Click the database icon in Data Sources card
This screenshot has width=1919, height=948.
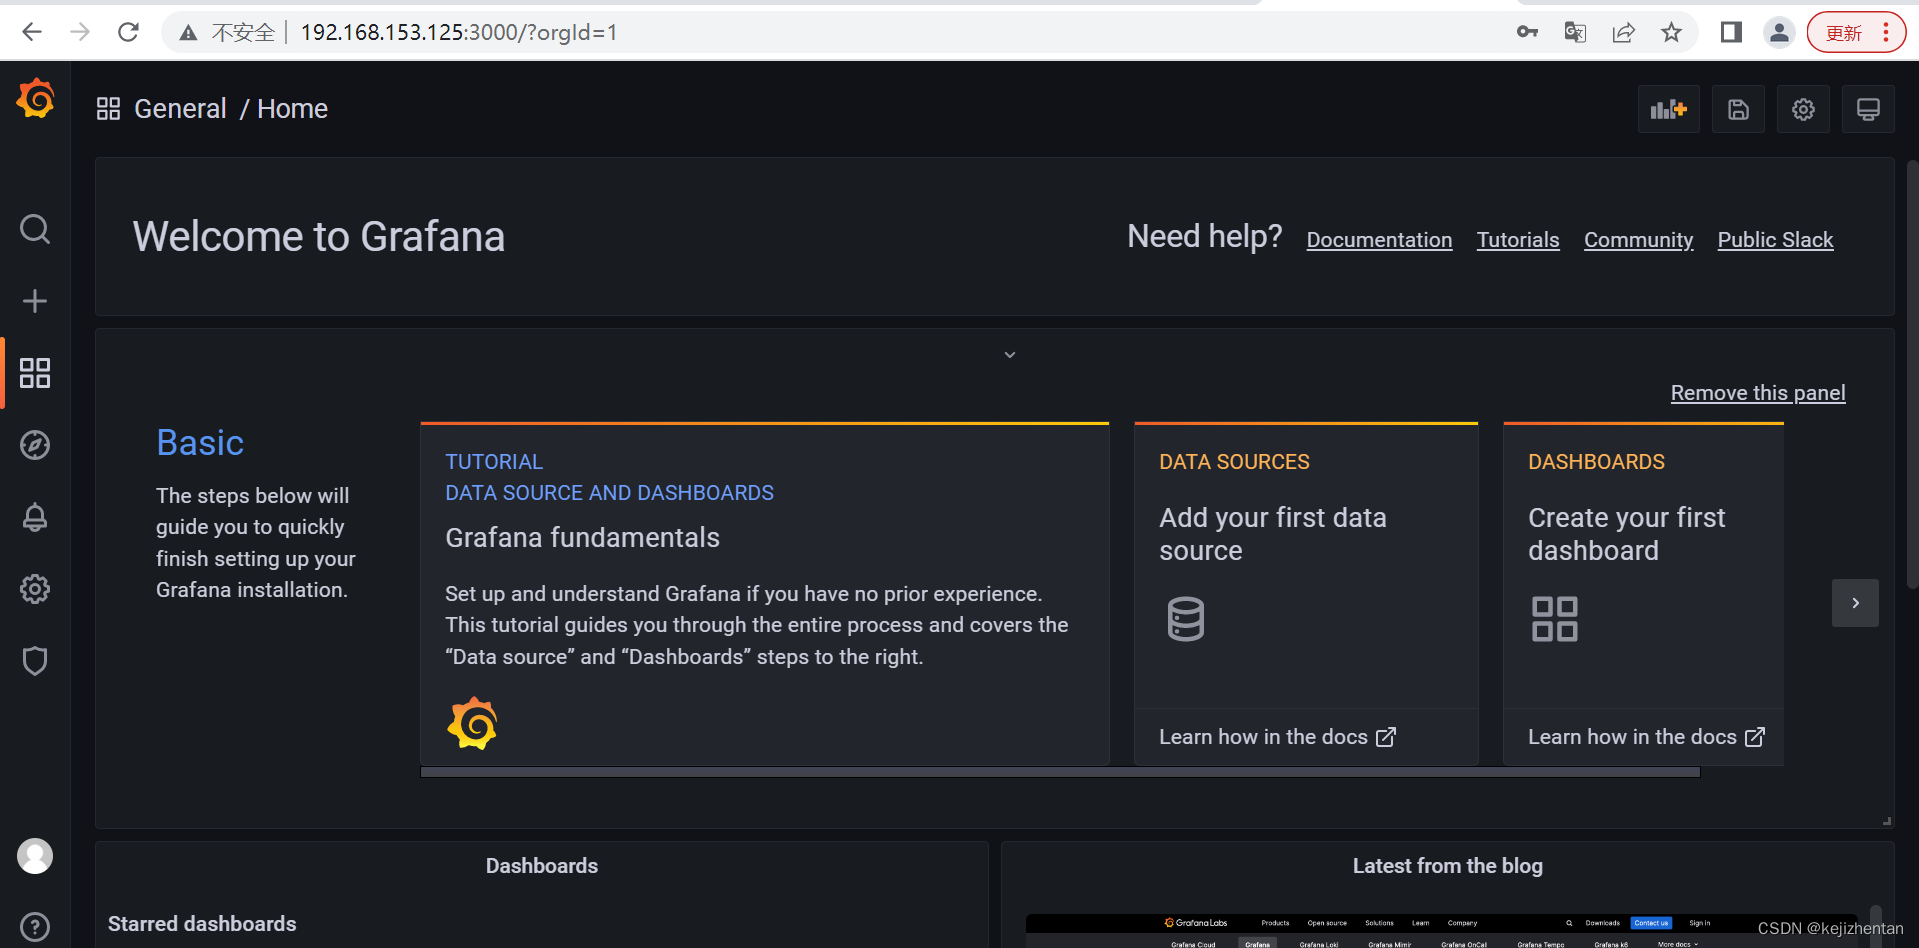click(1186, 619)
